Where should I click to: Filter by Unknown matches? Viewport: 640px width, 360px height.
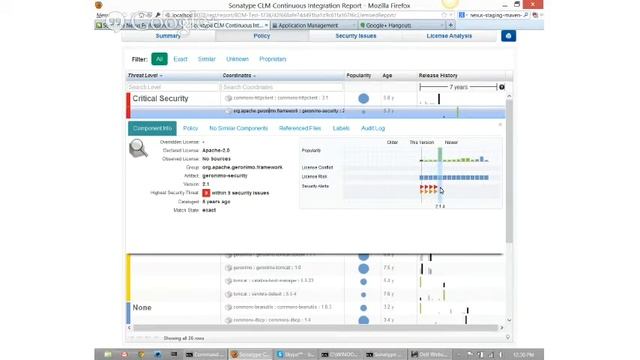coord(237,59)
